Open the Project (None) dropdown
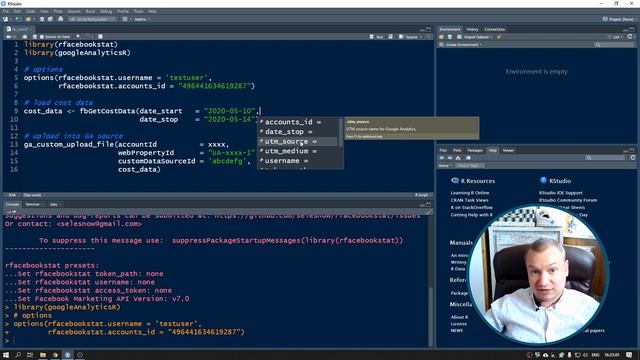Image resolution: width=640 pixels, height=360 pixels. (x=619, y=19)
